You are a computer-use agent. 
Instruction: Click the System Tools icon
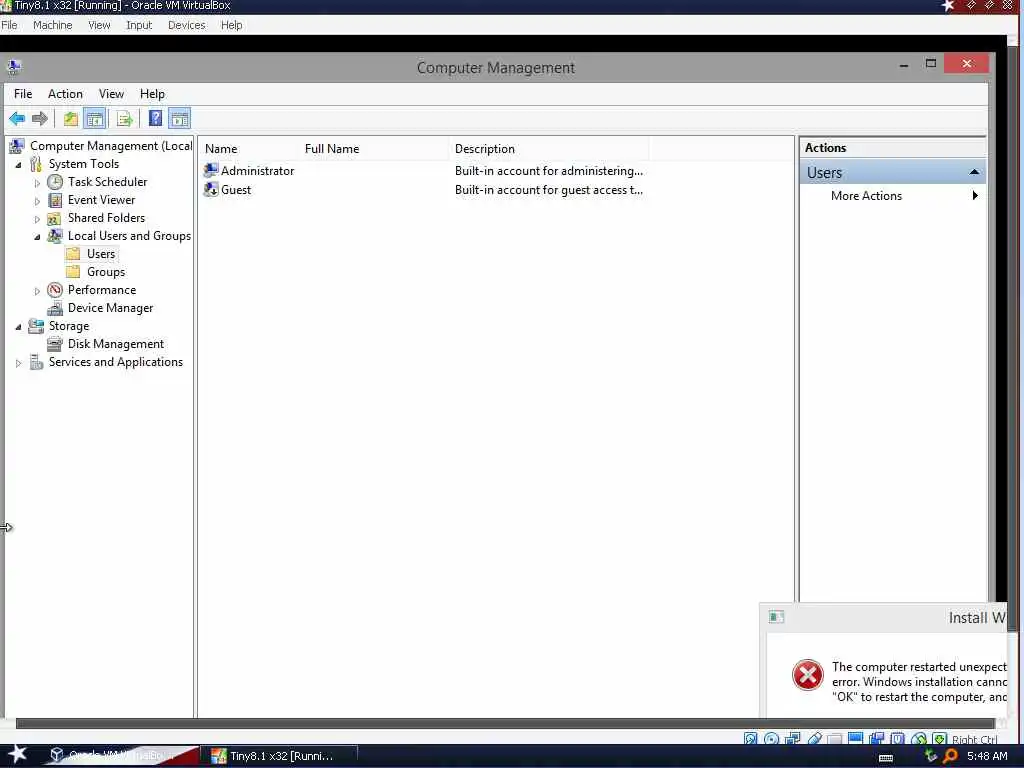coord(36,164)
